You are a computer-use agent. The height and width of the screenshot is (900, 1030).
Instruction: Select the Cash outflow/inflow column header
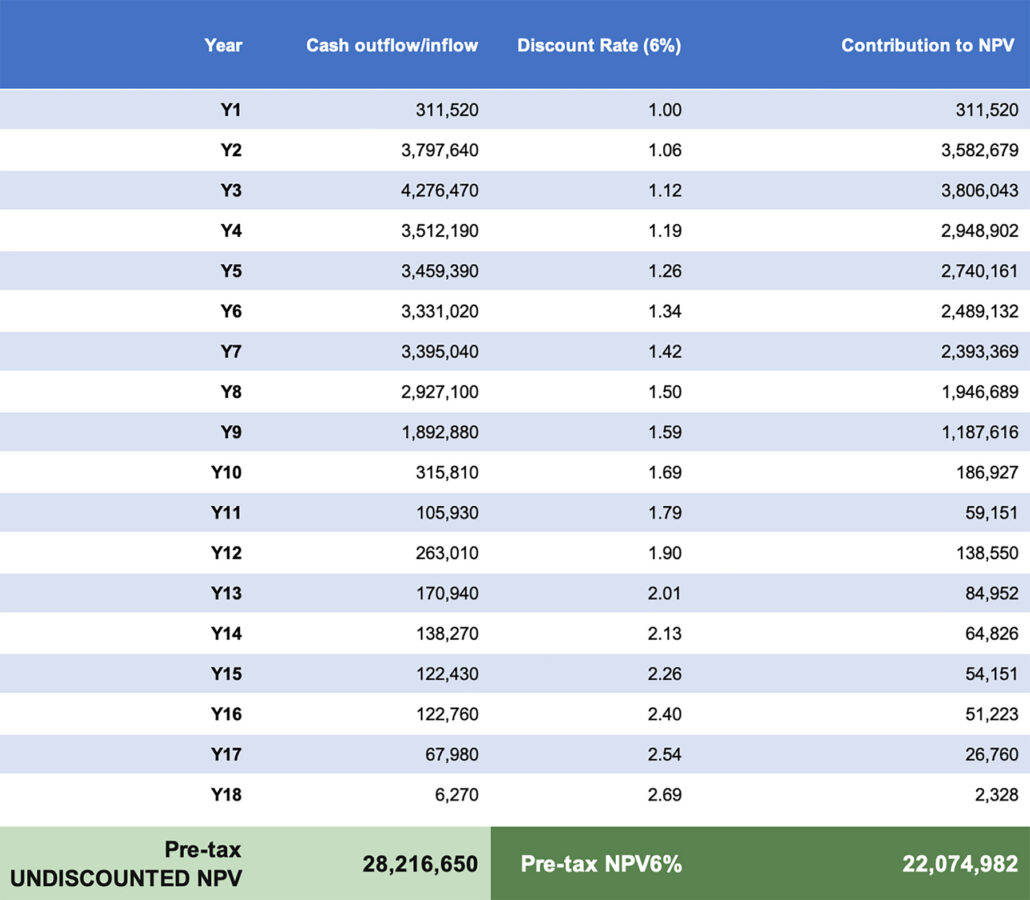(x=392, y=45)
